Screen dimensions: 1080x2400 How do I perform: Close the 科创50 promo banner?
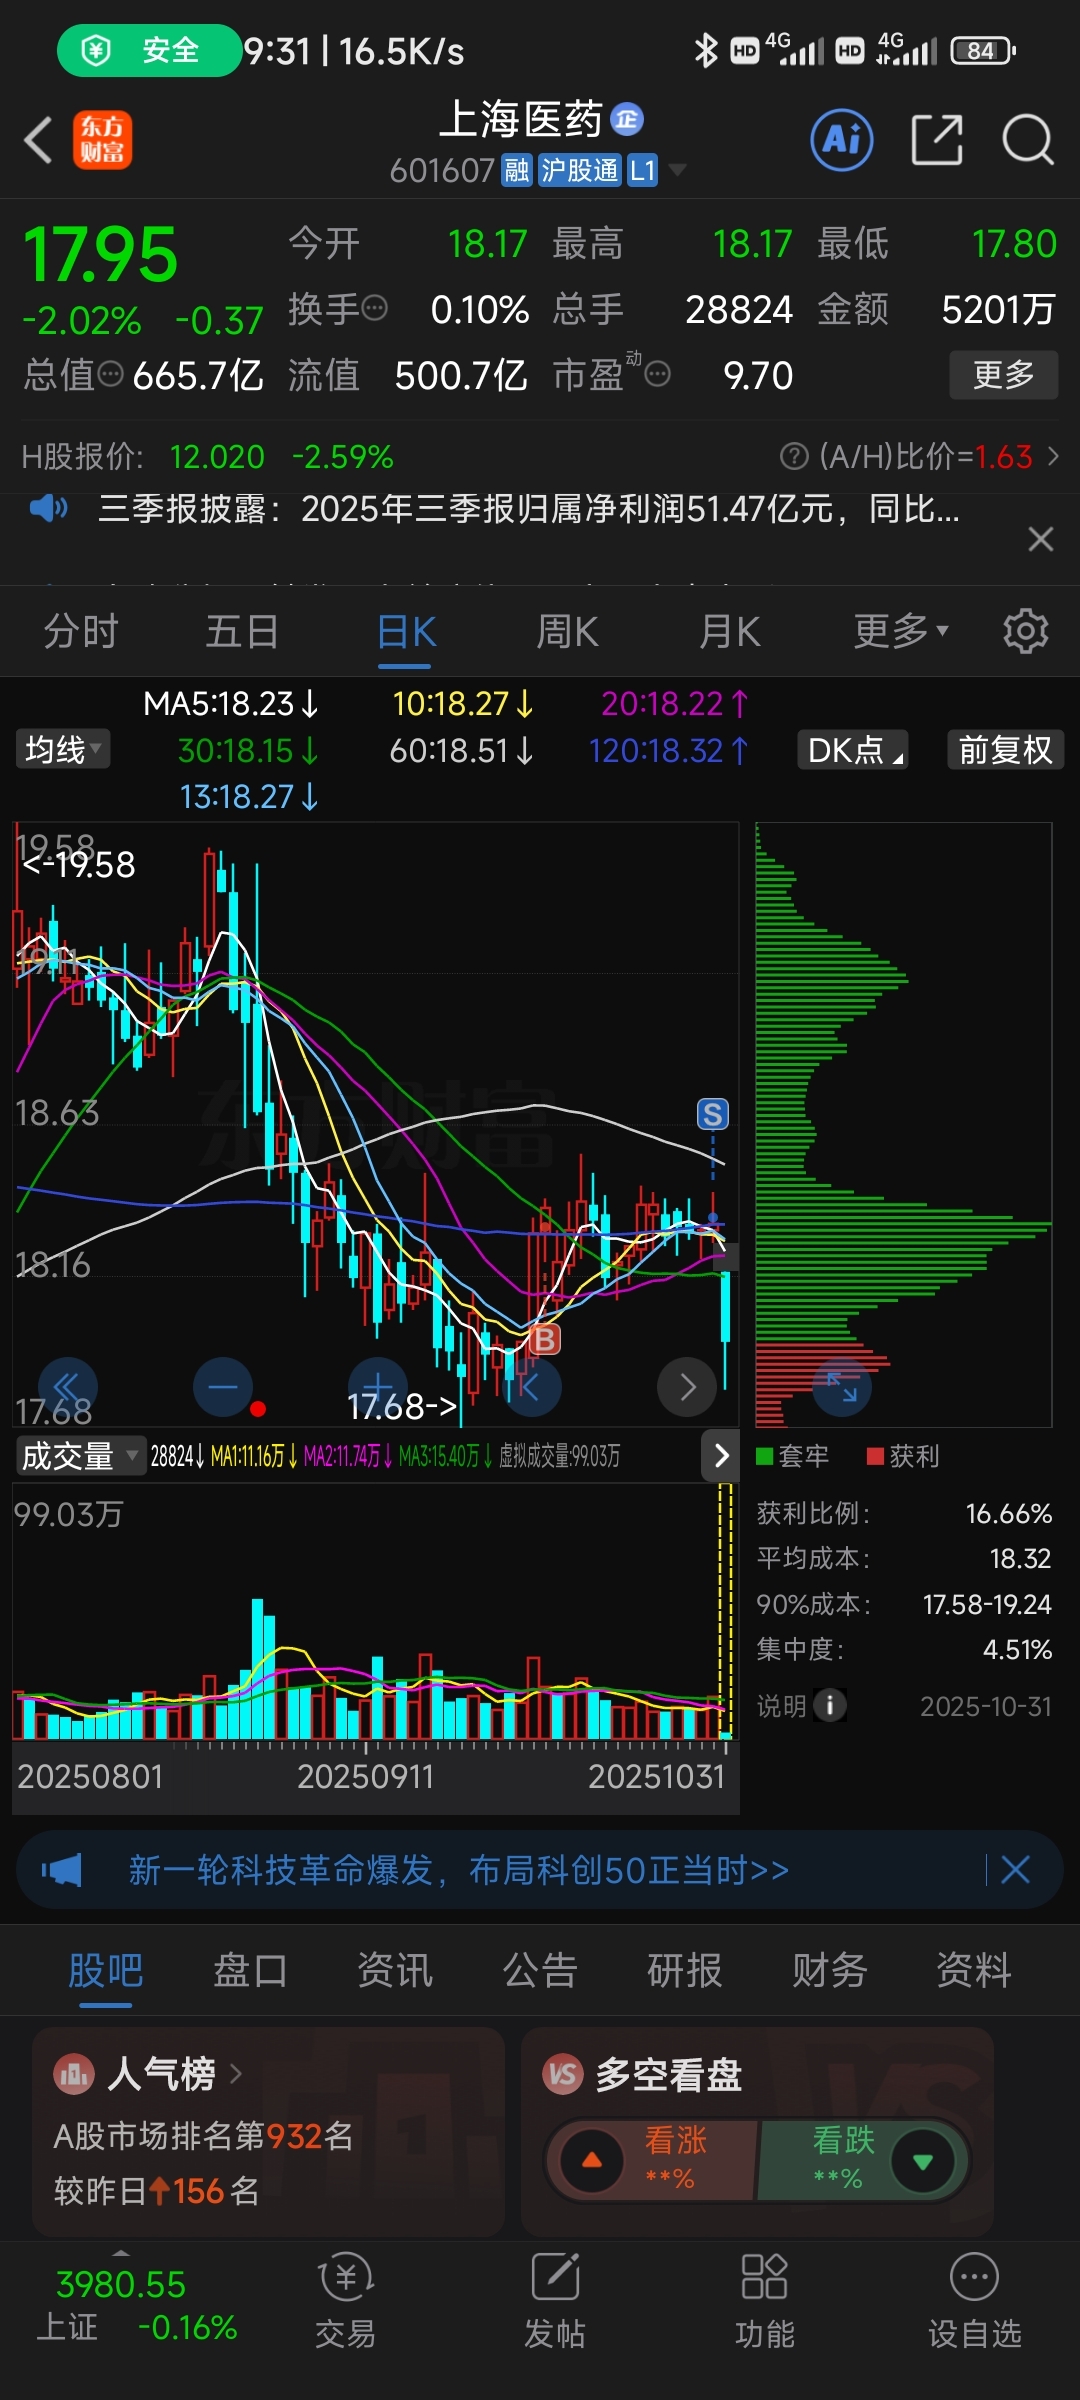[1015, 1869]
